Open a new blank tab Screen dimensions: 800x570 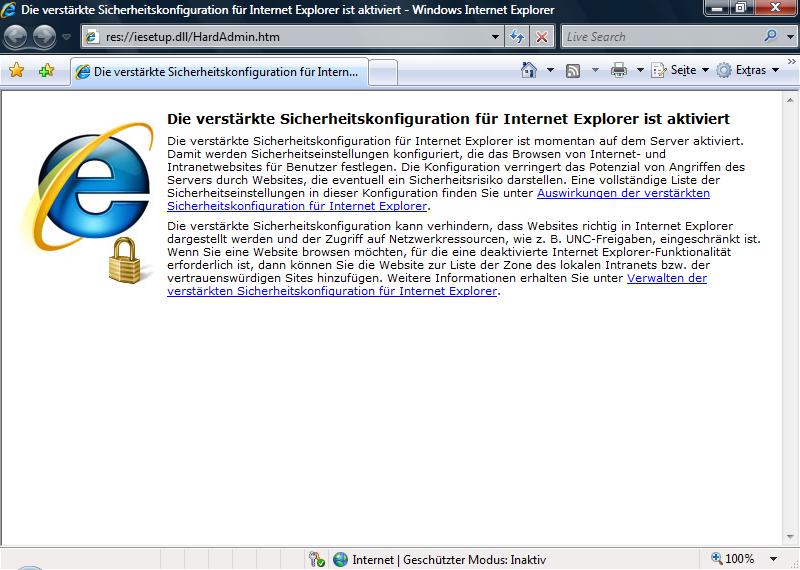click(x=383, y=72)
